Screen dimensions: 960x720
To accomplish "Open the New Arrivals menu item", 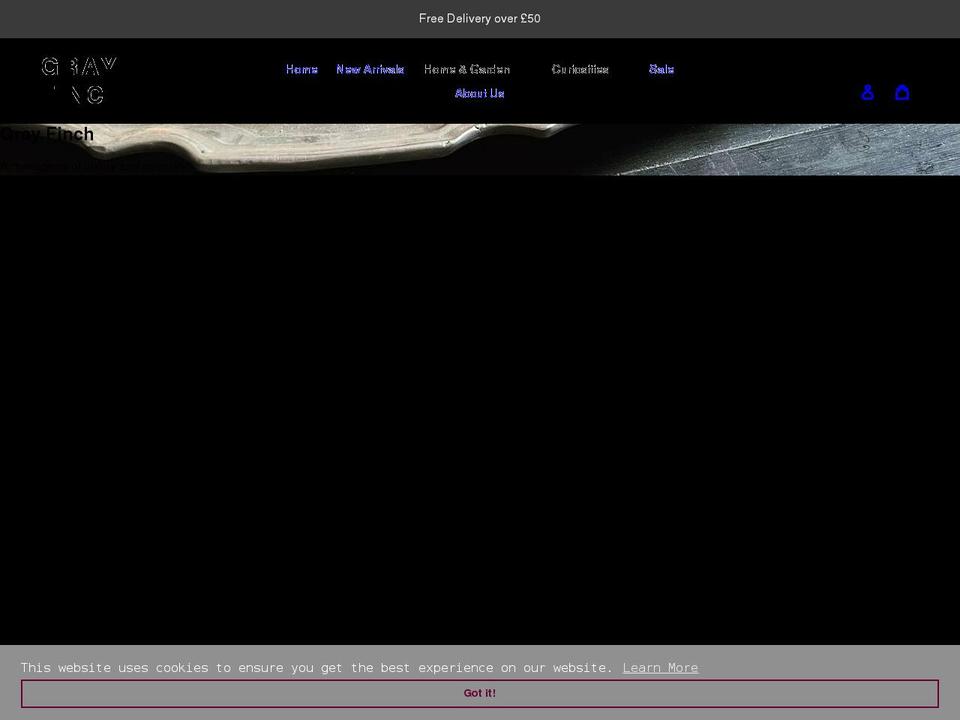I will [x=371, y=69].
